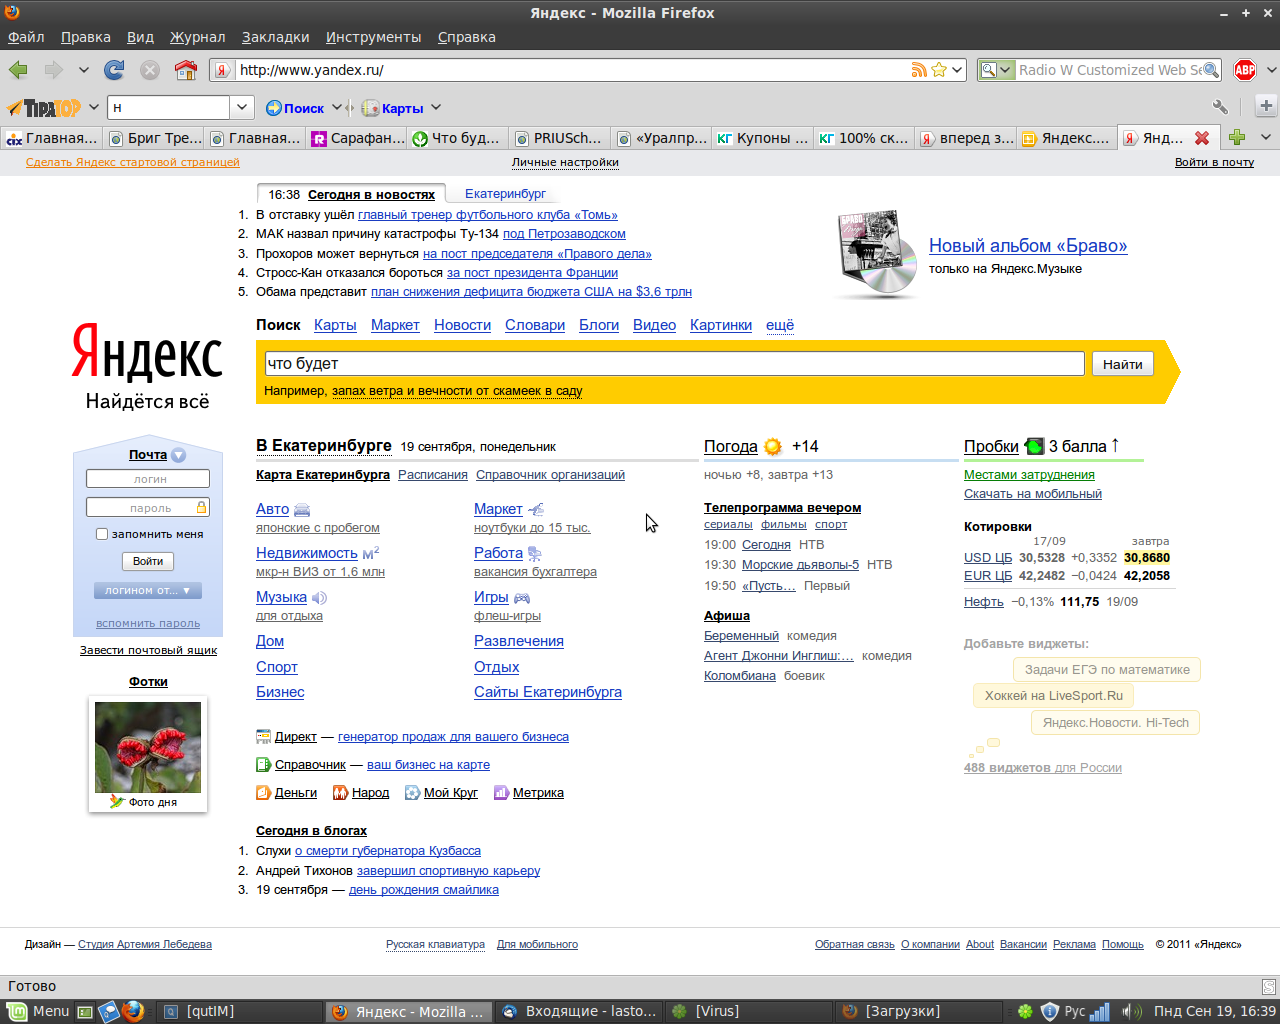The height and width of the screenshot is (1024, 1280).
Task: Open the Картинки search link
Action: 721,325
